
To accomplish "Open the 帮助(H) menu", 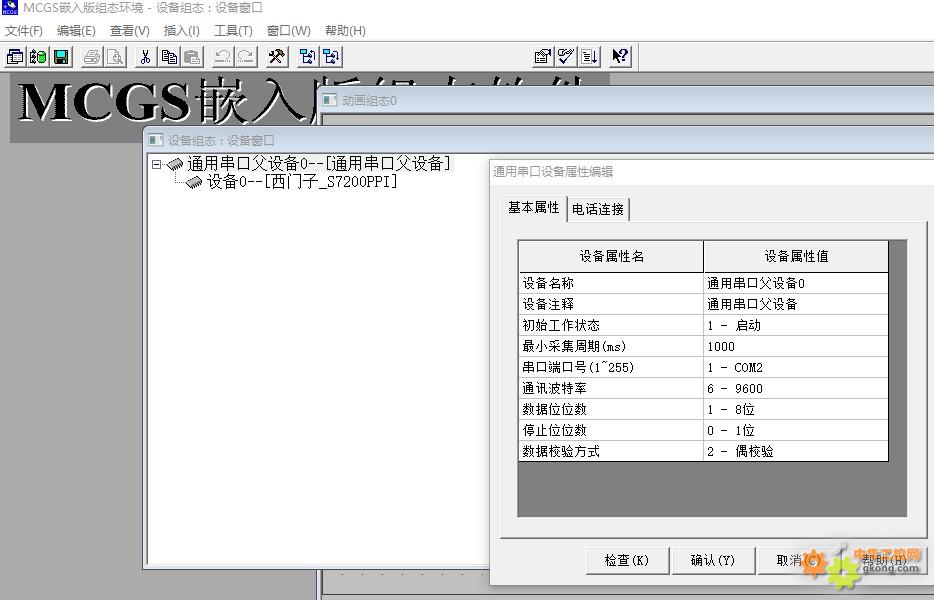I will [345, 30].
